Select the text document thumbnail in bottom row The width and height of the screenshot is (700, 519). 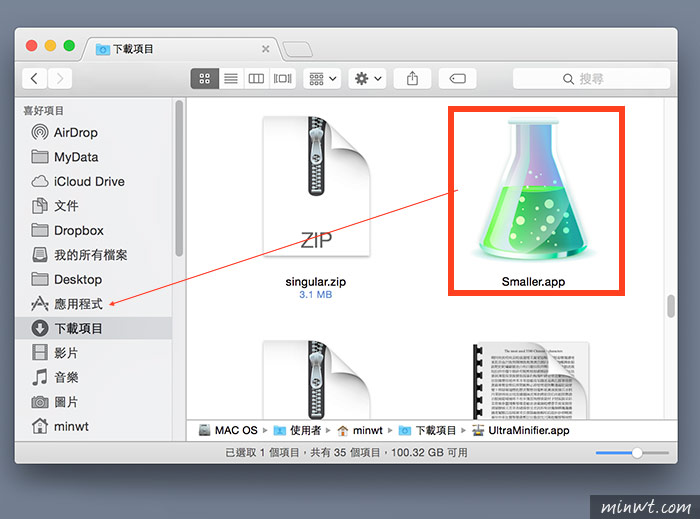(x=531, y=381)
